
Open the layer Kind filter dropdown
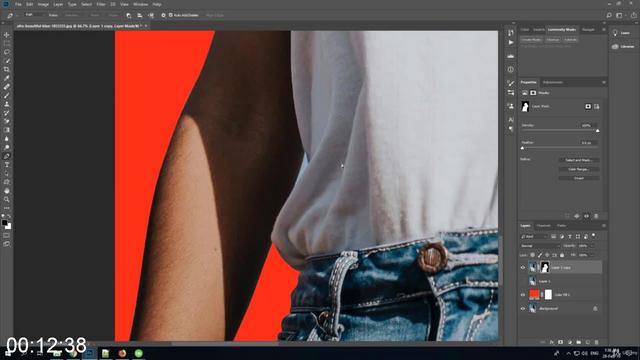coord(534,236)
